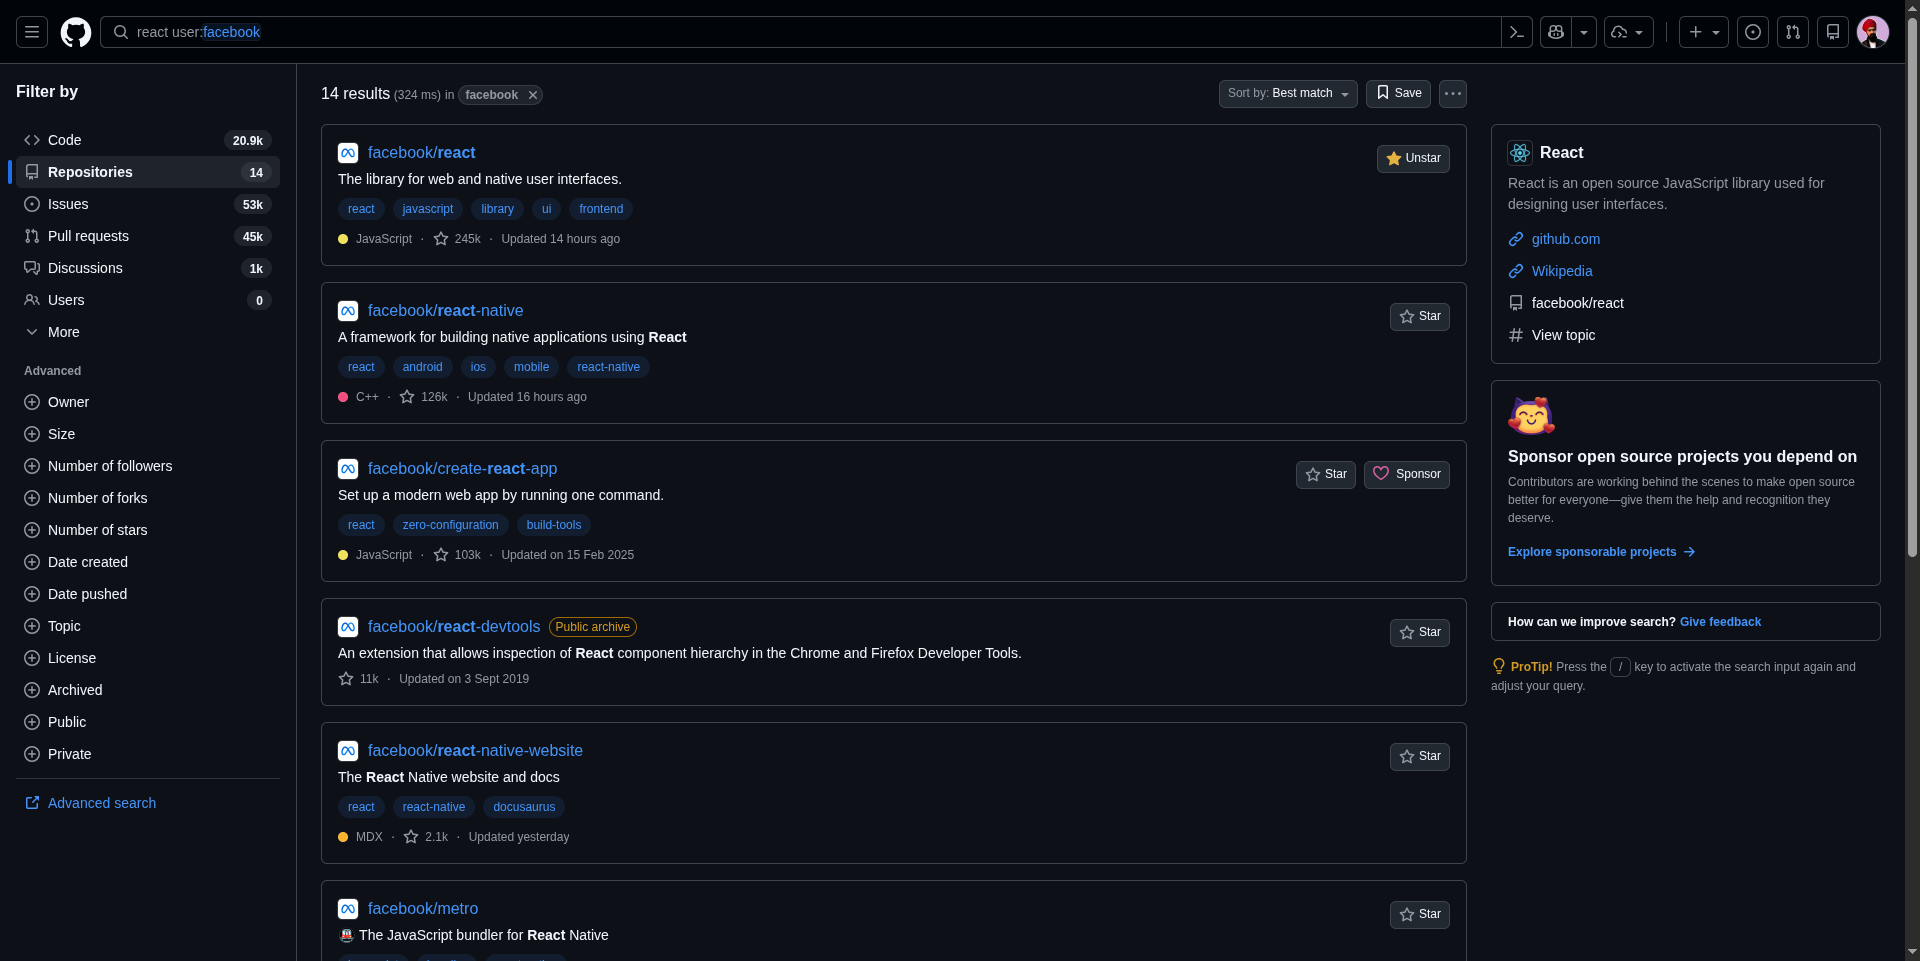Open the facebook/react-devtools repository

[x=454, y=627]
